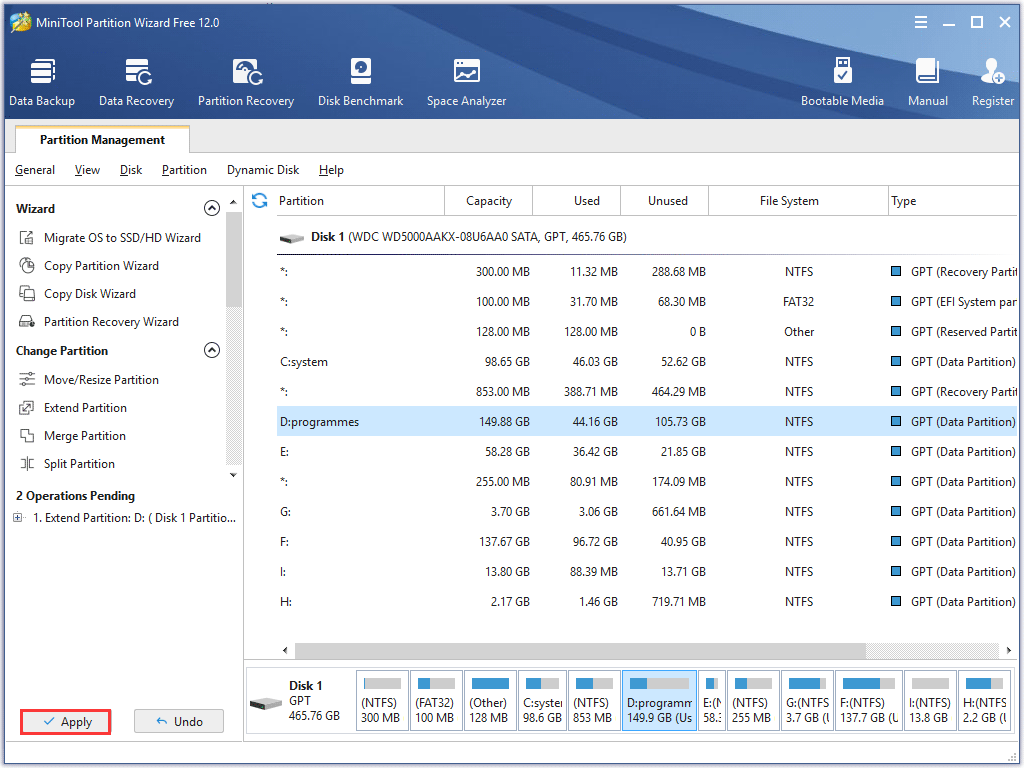
Task: Open the Disk menu
Action: [131, 170]
